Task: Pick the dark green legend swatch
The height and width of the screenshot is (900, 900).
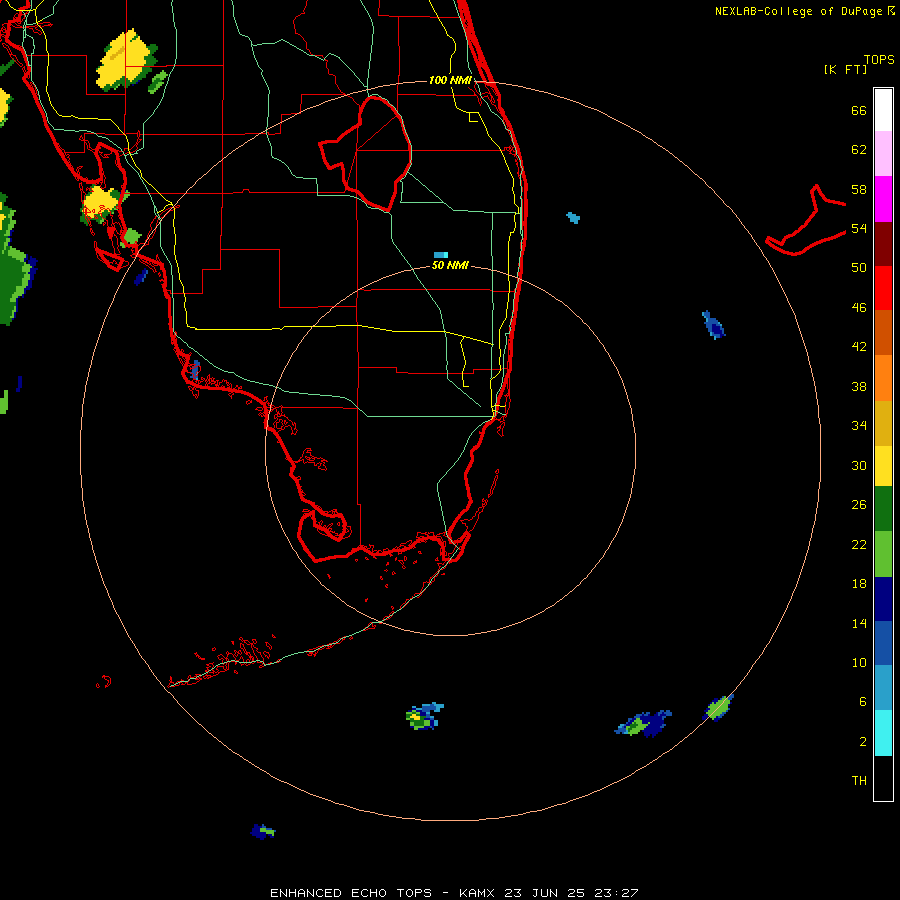Action: pyautogui.click(x=883, y=509)
